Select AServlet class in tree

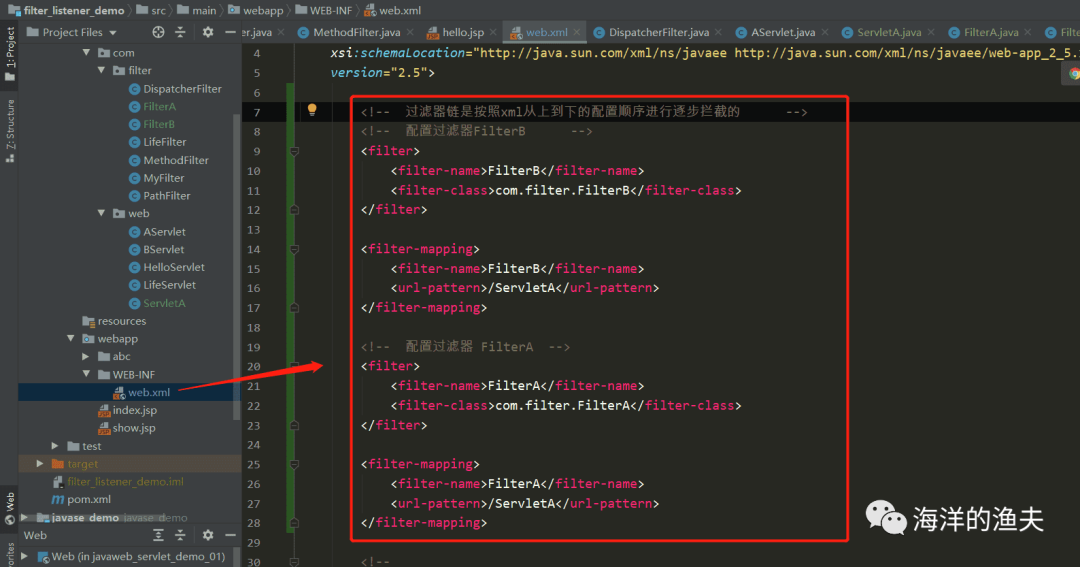tap(157, 231)
